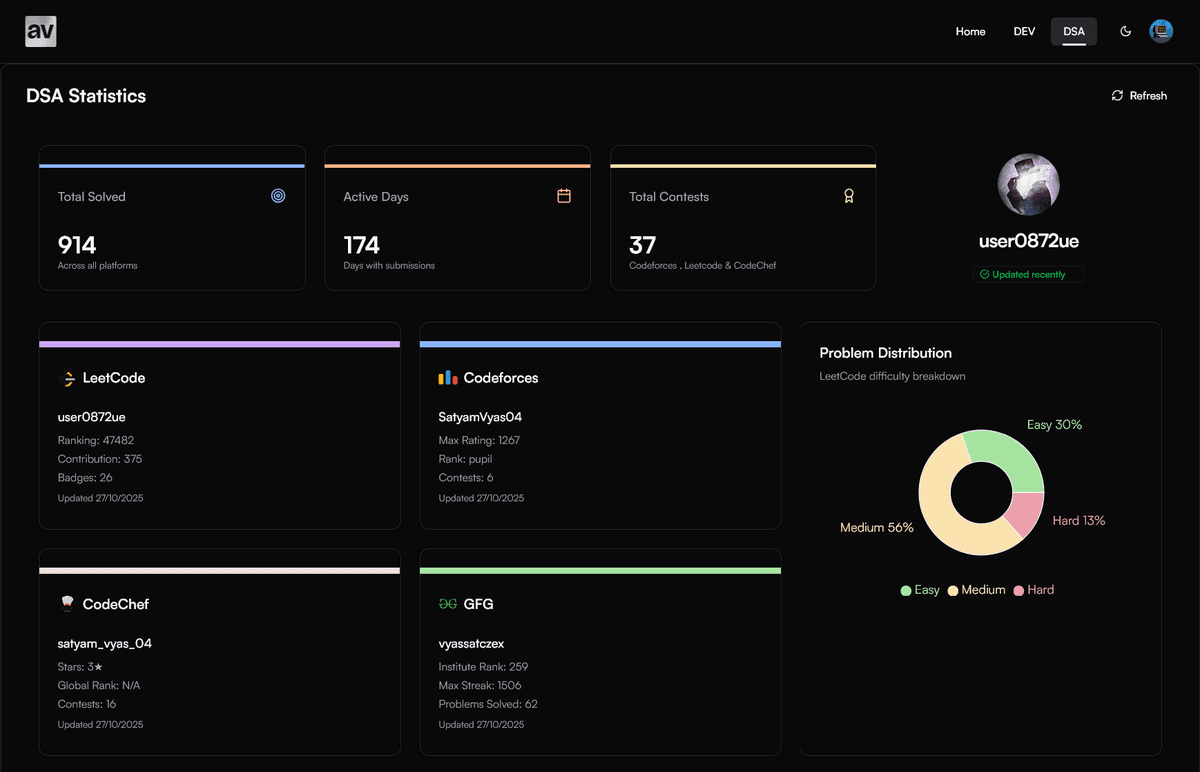
Task: Select the Codeforces bar-chart icon
Action: 449,378
